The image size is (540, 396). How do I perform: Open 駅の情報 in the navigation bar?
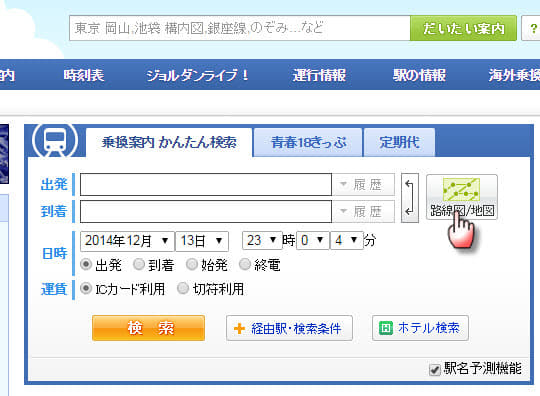(x=419, y=75)
